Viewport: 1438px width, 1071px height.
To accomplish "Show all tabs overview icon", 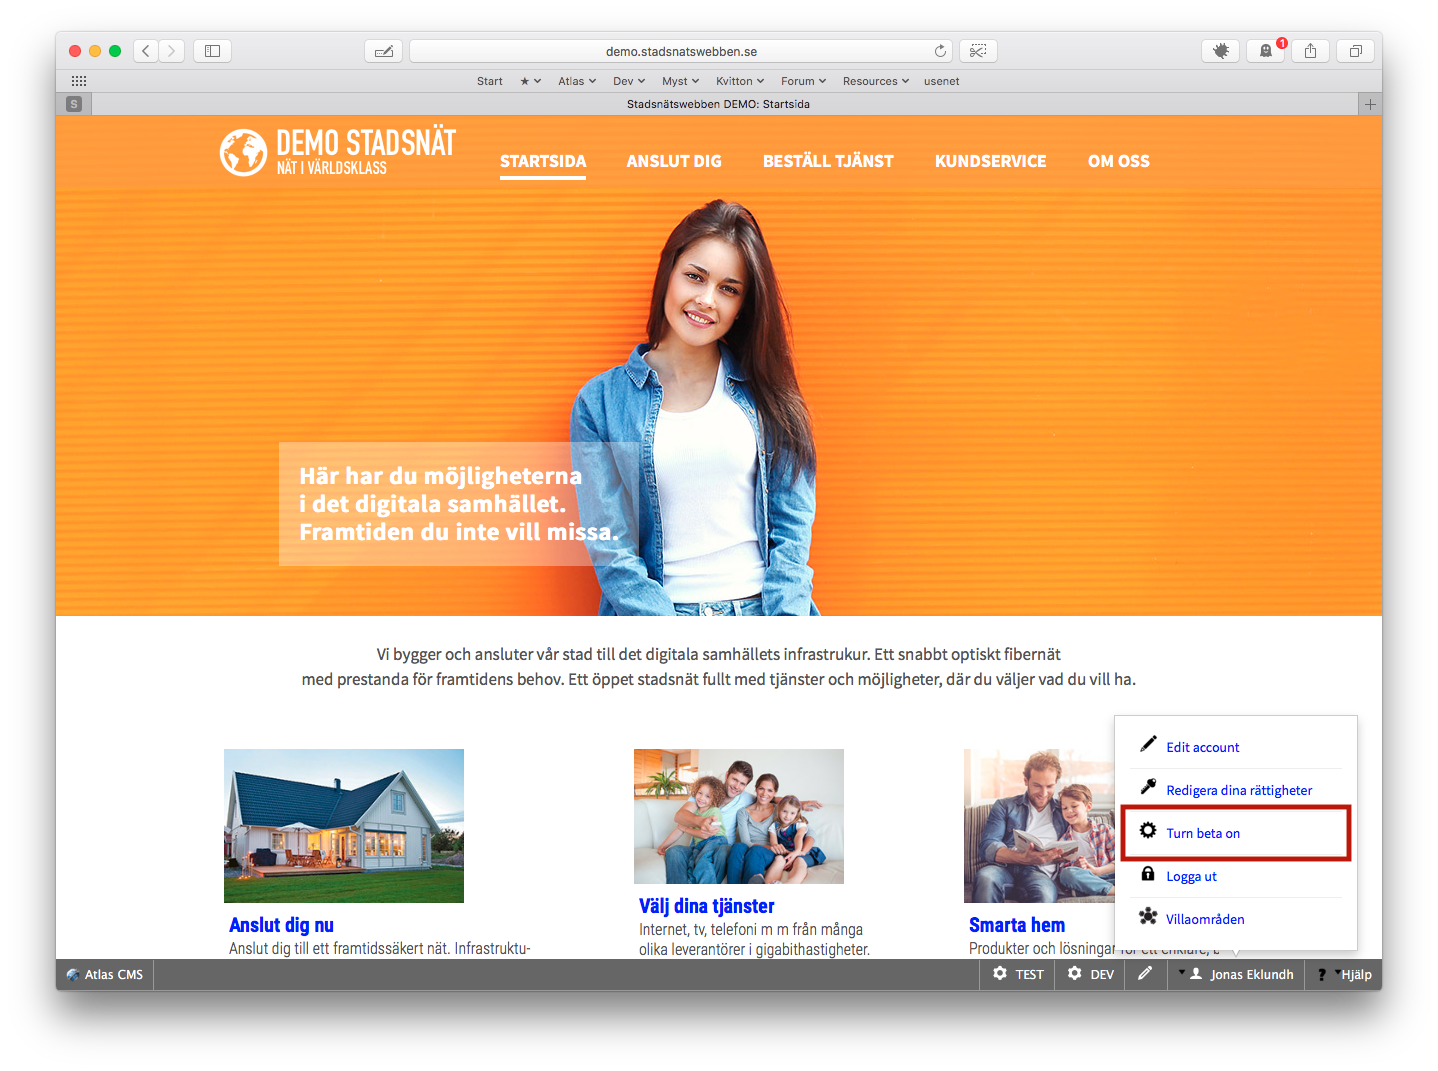I will click(x=1356, y=51).
